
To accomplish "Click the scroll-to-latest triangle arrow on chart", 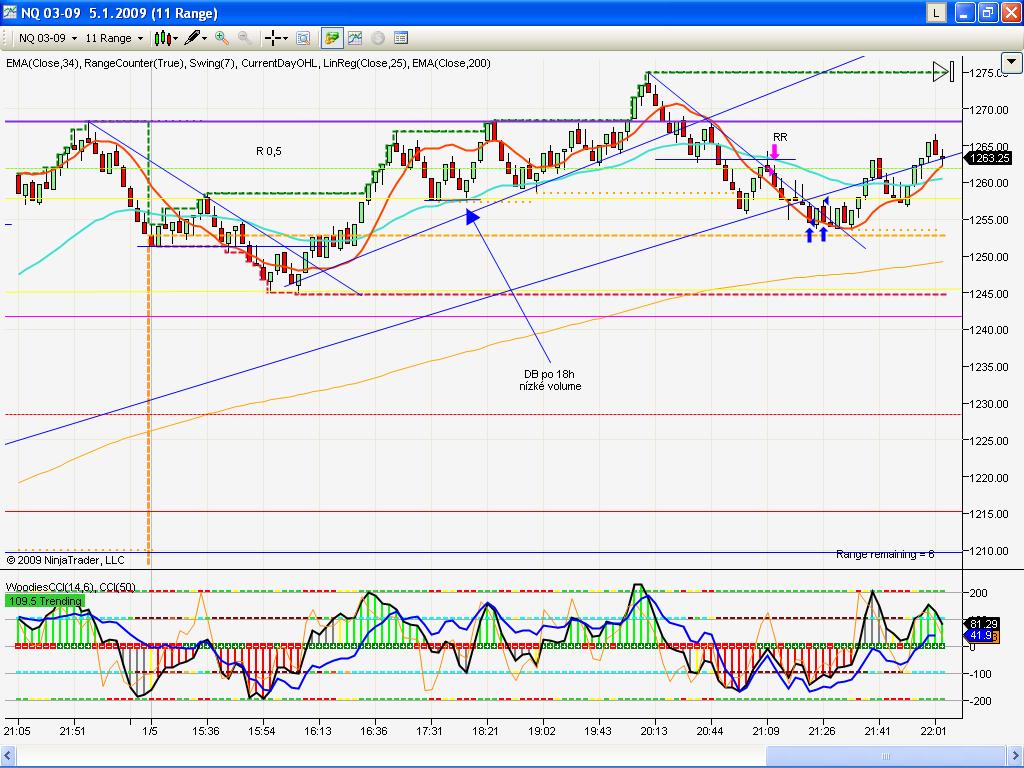I will tap(941, 71).
